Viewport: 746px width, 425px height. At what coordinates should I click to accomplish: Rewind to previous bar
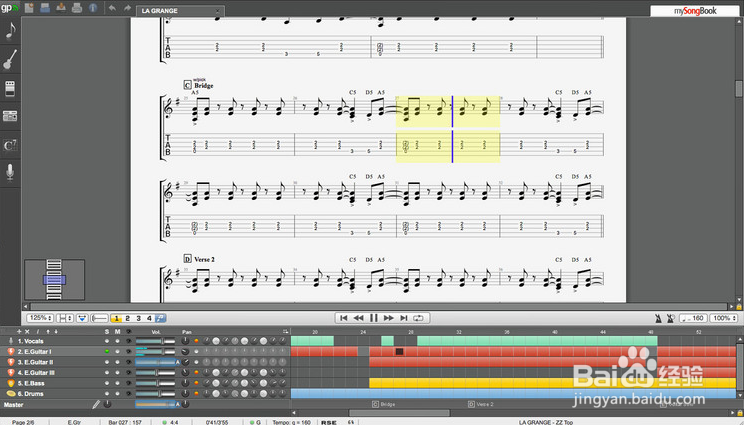coord(358,318)
